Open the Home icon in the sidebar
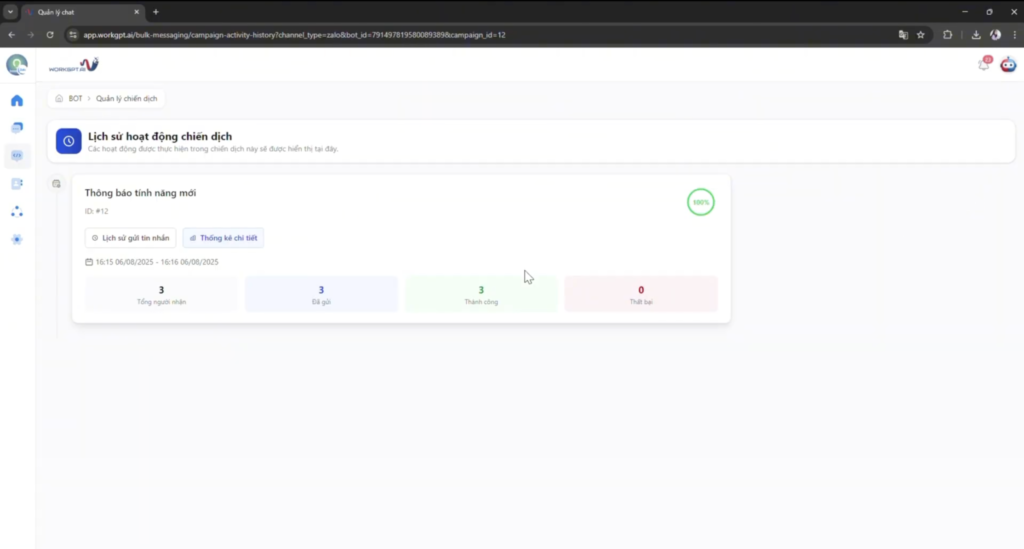The height and width of the screenshot is (549, 1024). pyautogui.click(x=17, y=100)
